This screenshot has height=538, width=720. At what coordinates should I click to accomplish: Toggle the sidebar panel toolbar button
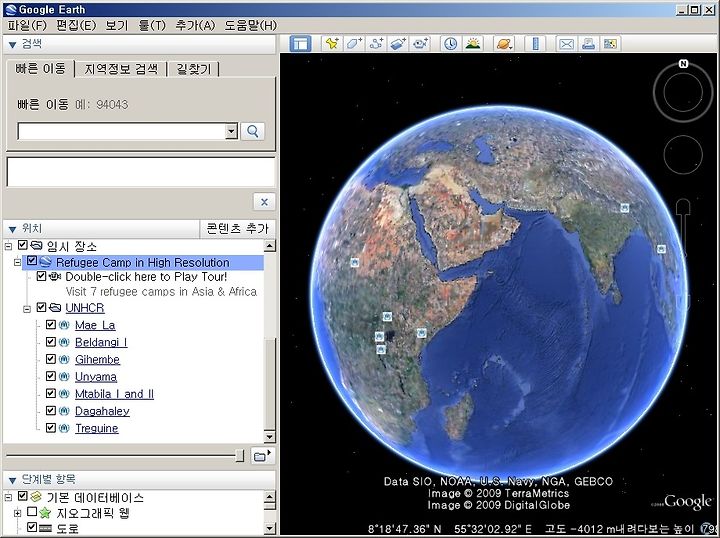click(x=300, y=44)
